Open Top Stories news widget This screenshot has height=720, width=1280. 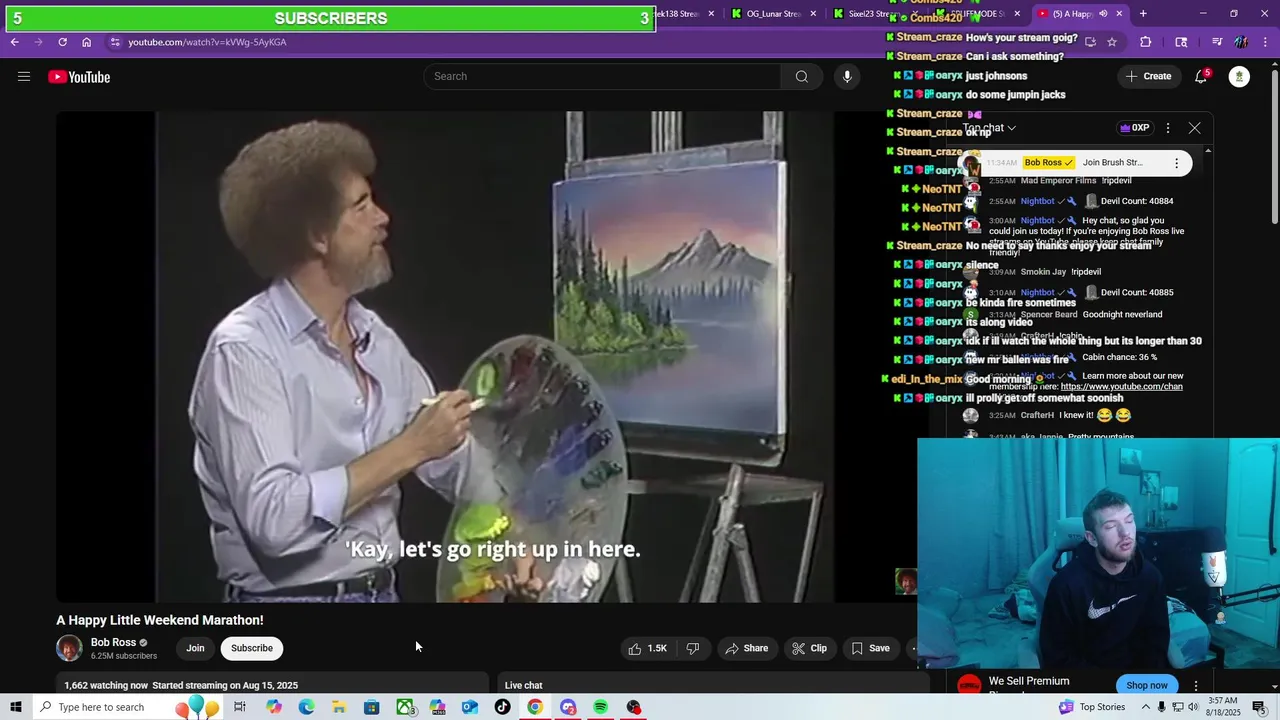point(1092,707)
